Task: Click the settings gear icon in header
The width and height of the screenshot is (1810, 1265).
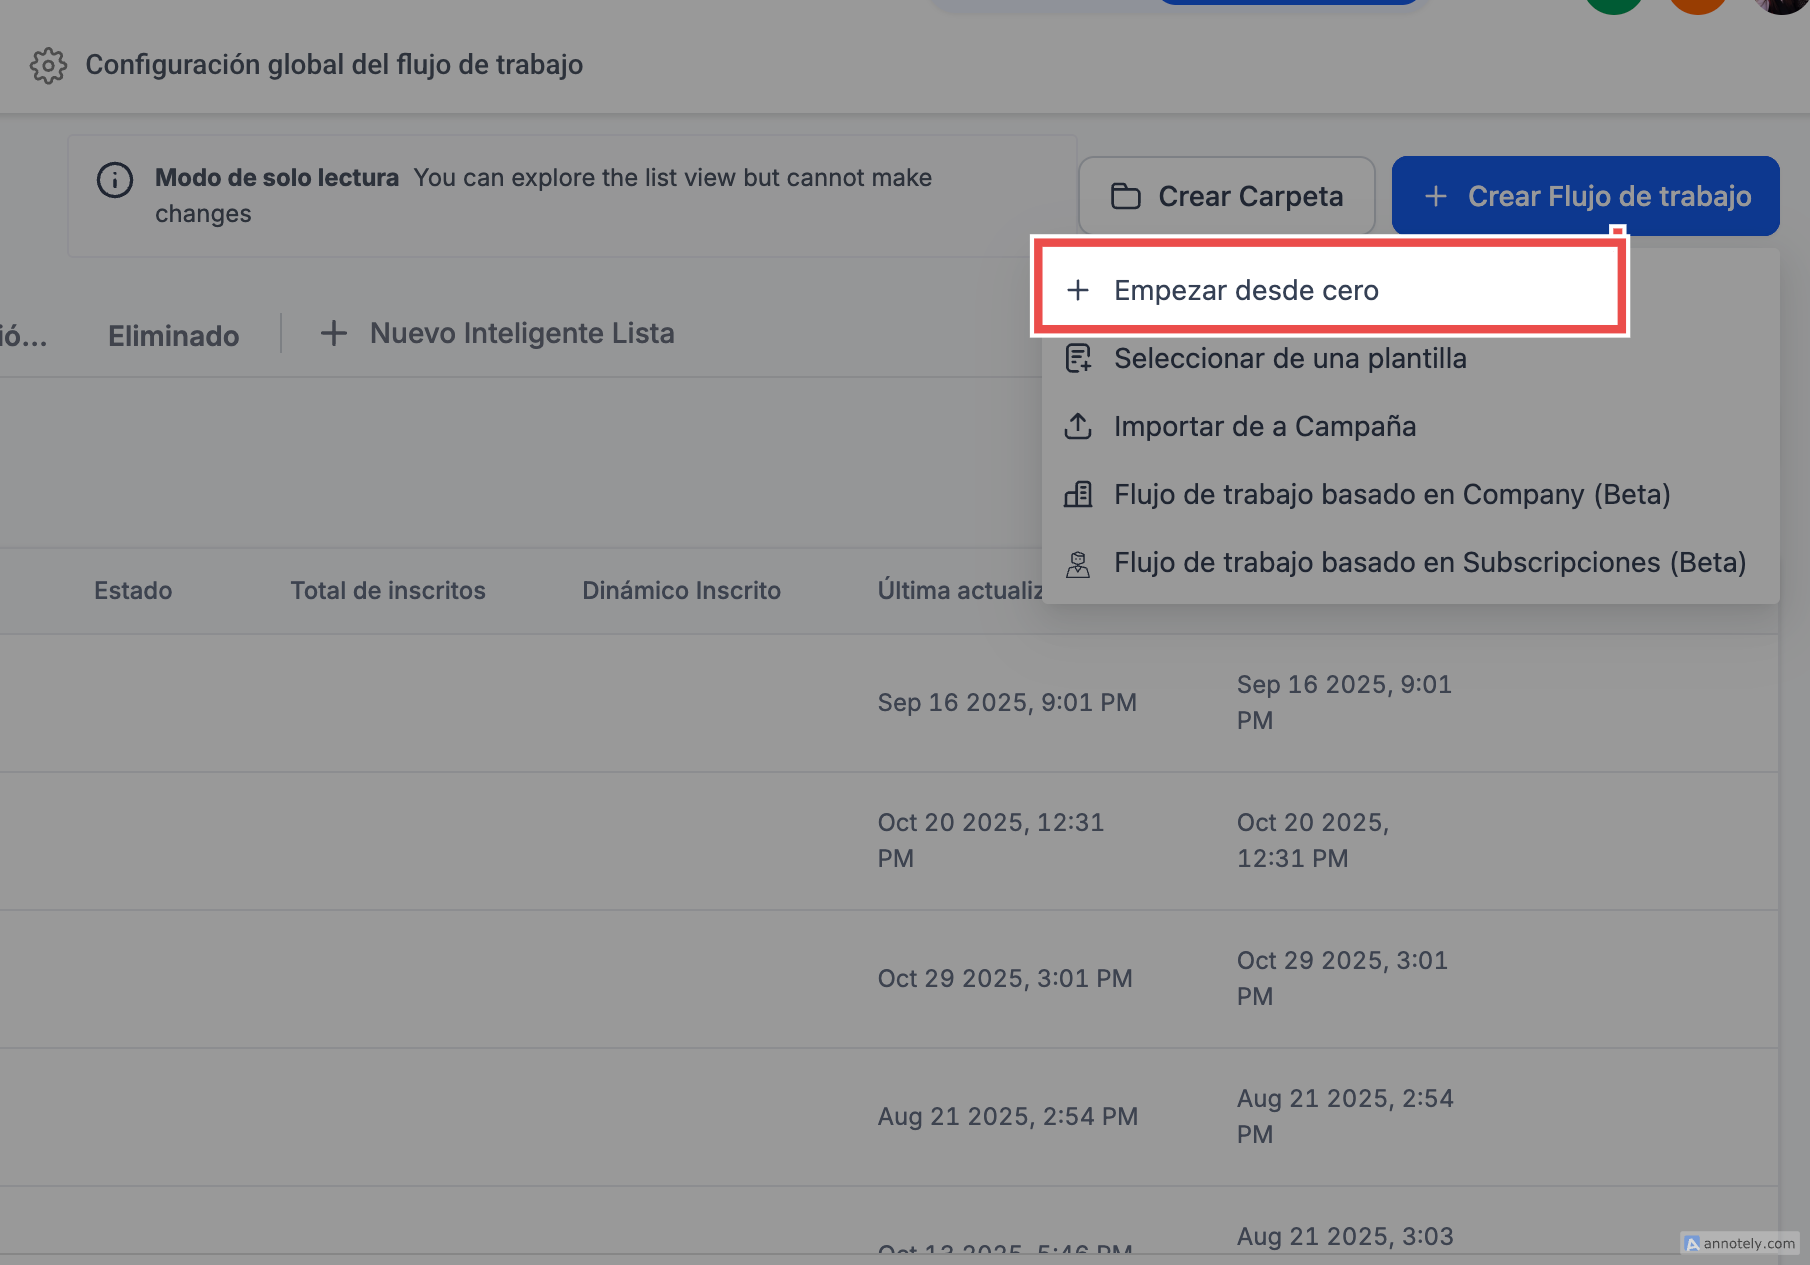Action: [48, 66]
